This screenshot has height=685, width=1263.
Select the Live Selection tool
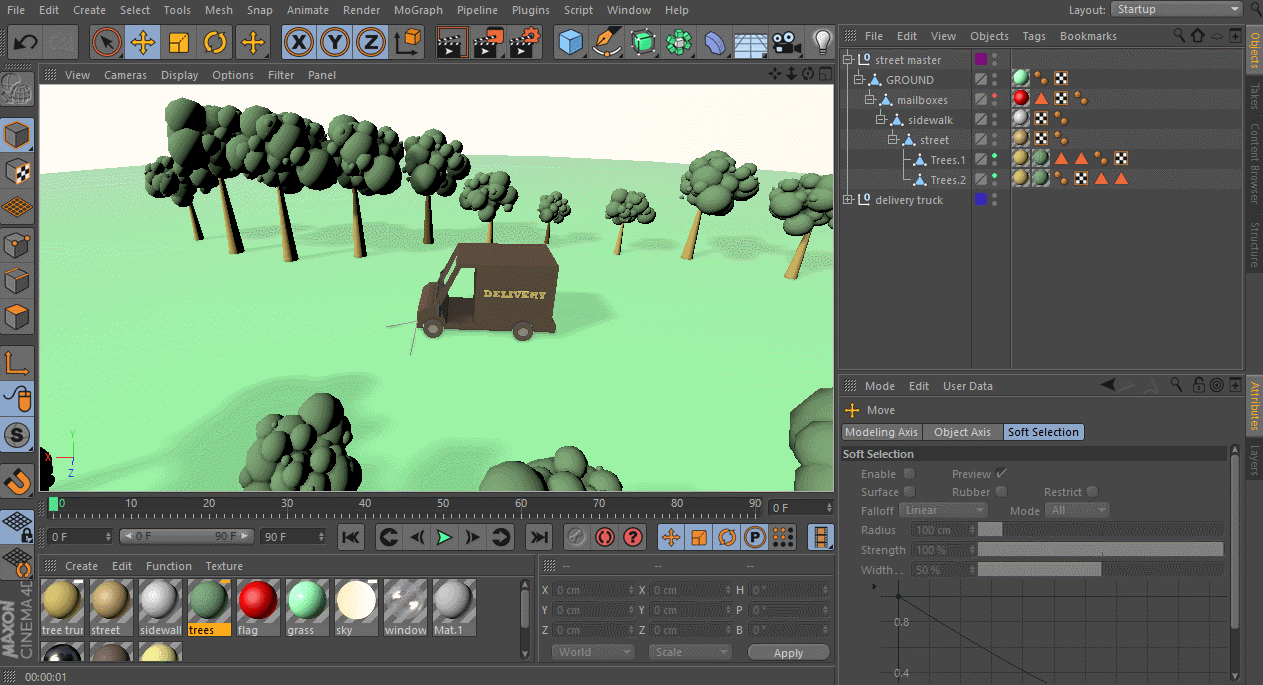[x=107, y=42]
